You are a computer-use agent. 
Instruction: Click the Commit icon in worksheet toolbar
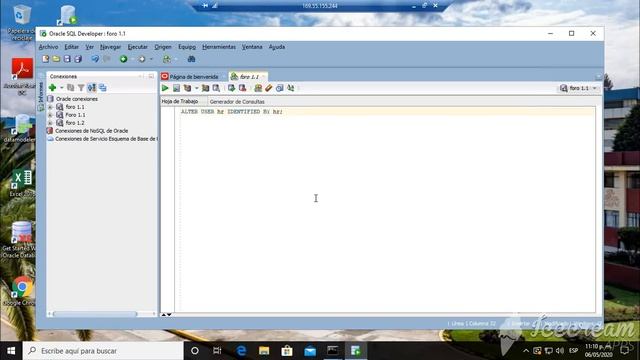tap(231, 88)
